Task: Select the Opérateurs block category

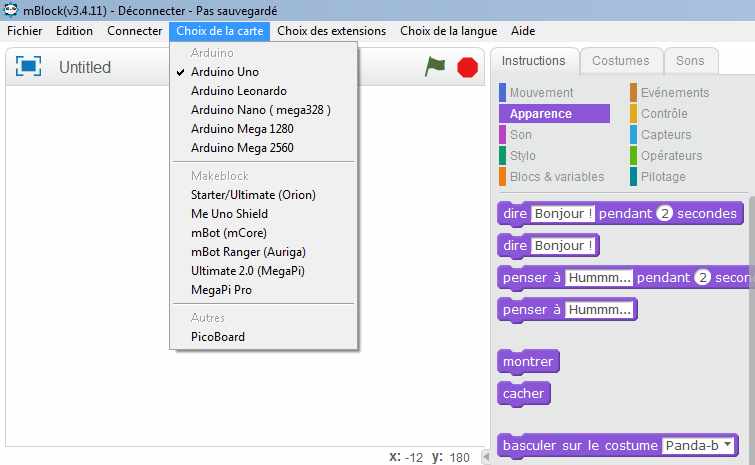Action: [672, 155]
